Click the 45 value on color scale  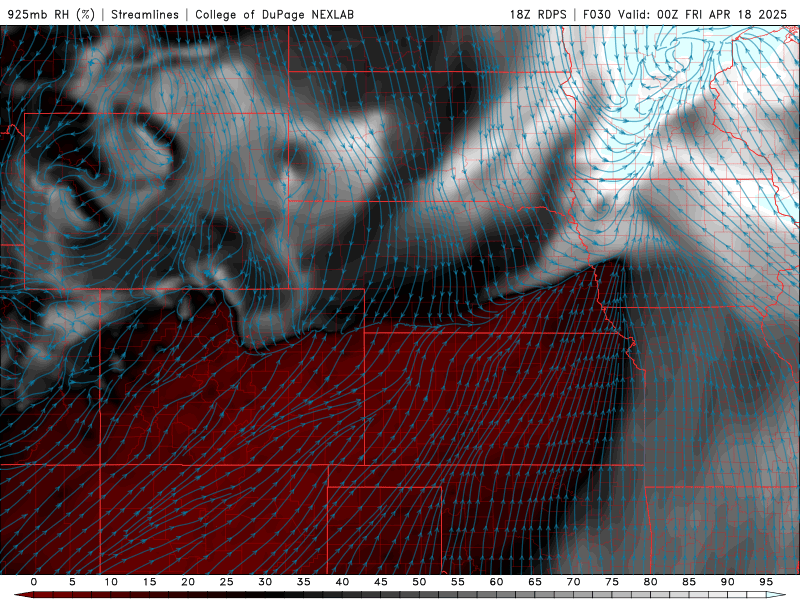(x=381, y=582)
